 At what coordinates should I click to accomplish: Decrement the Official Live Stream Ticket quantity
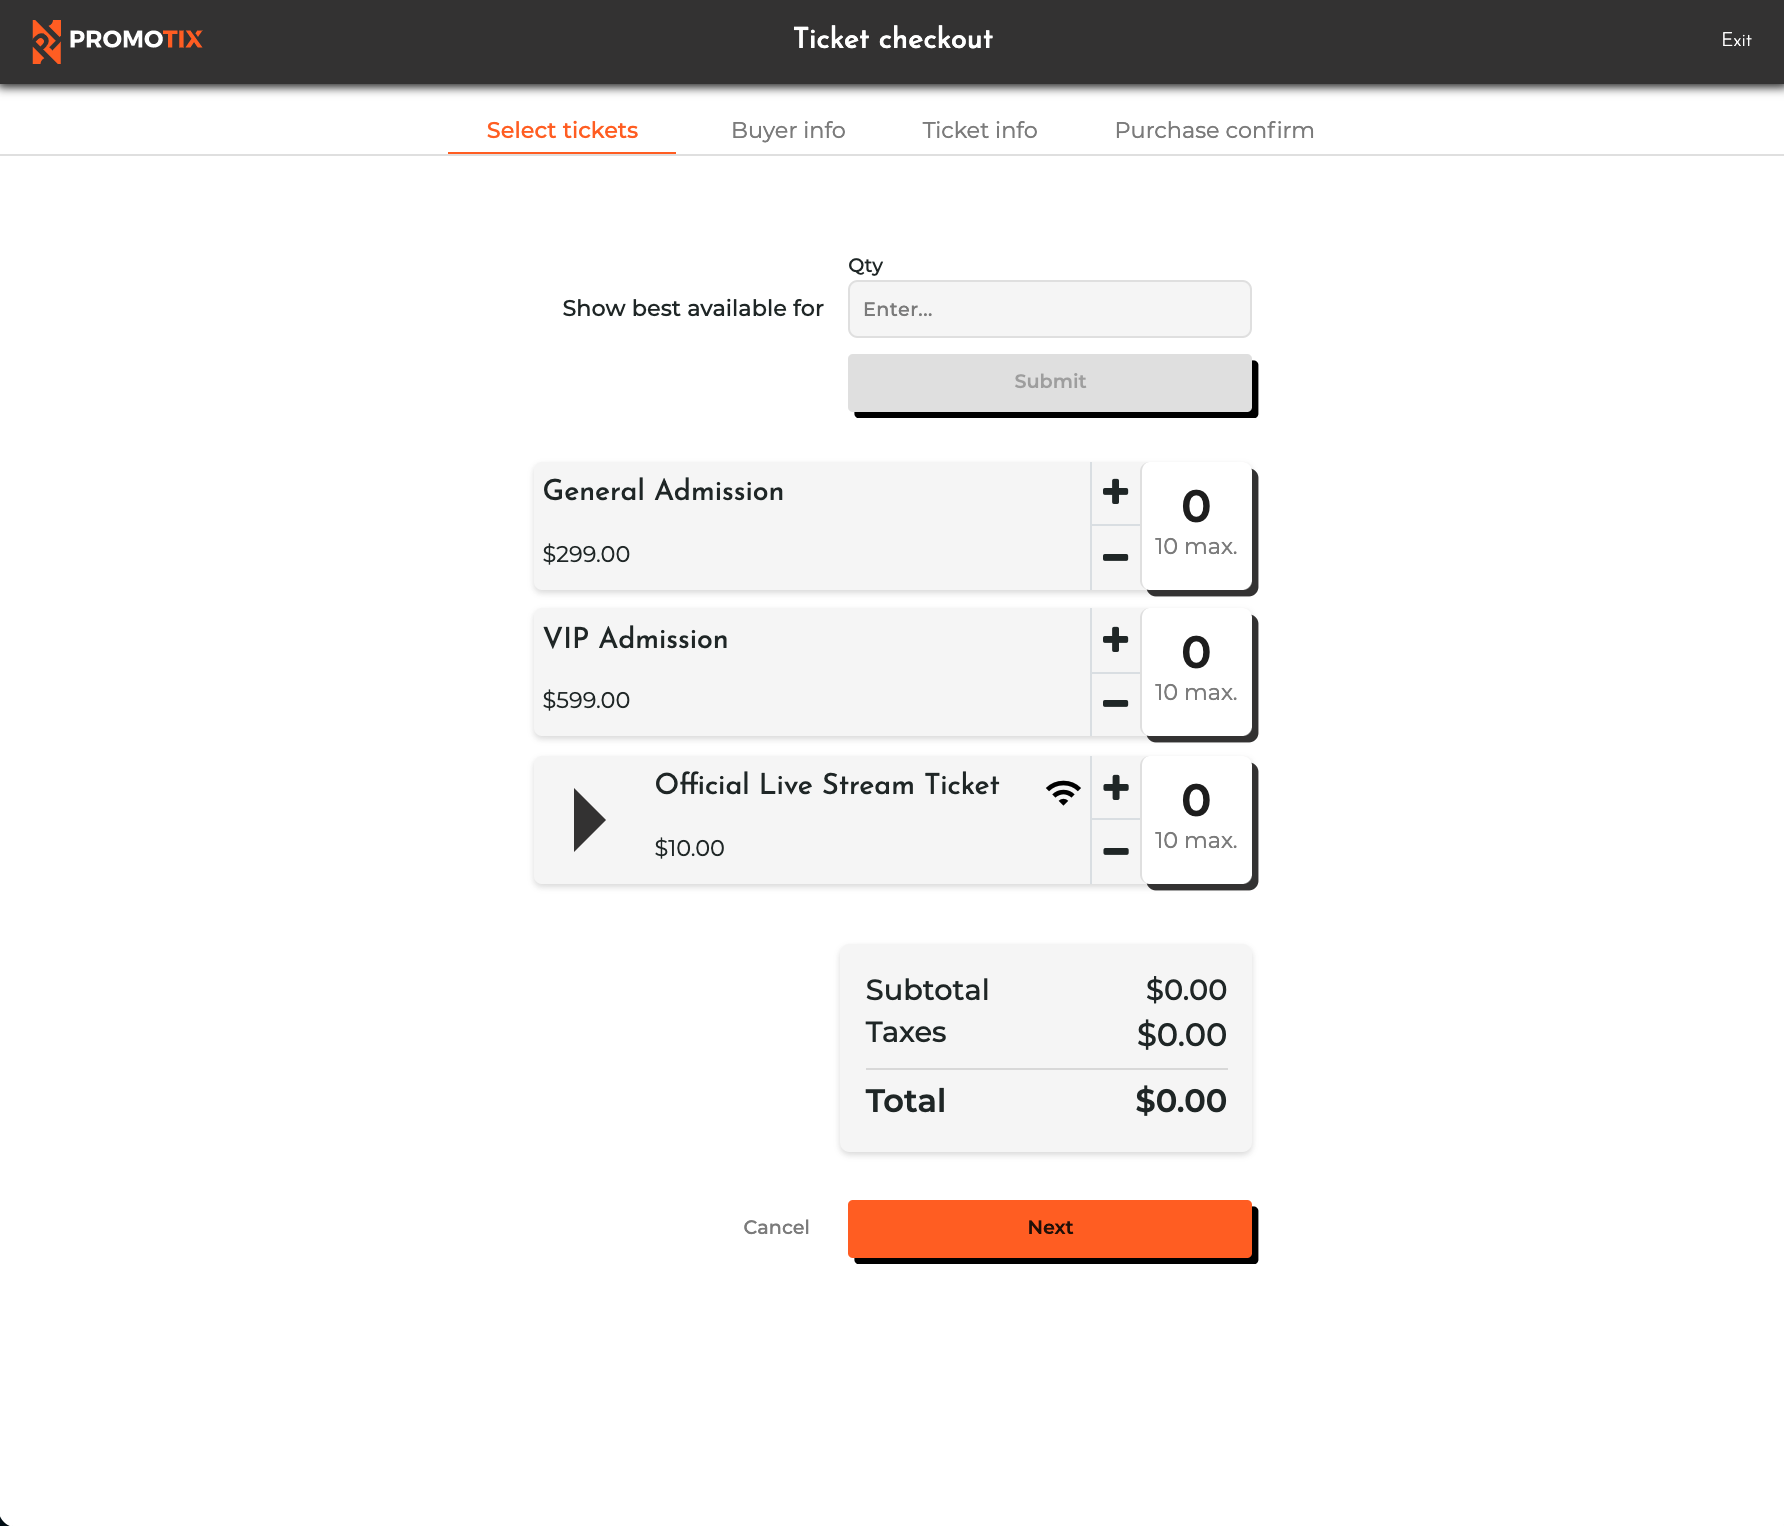[1114, 851]
